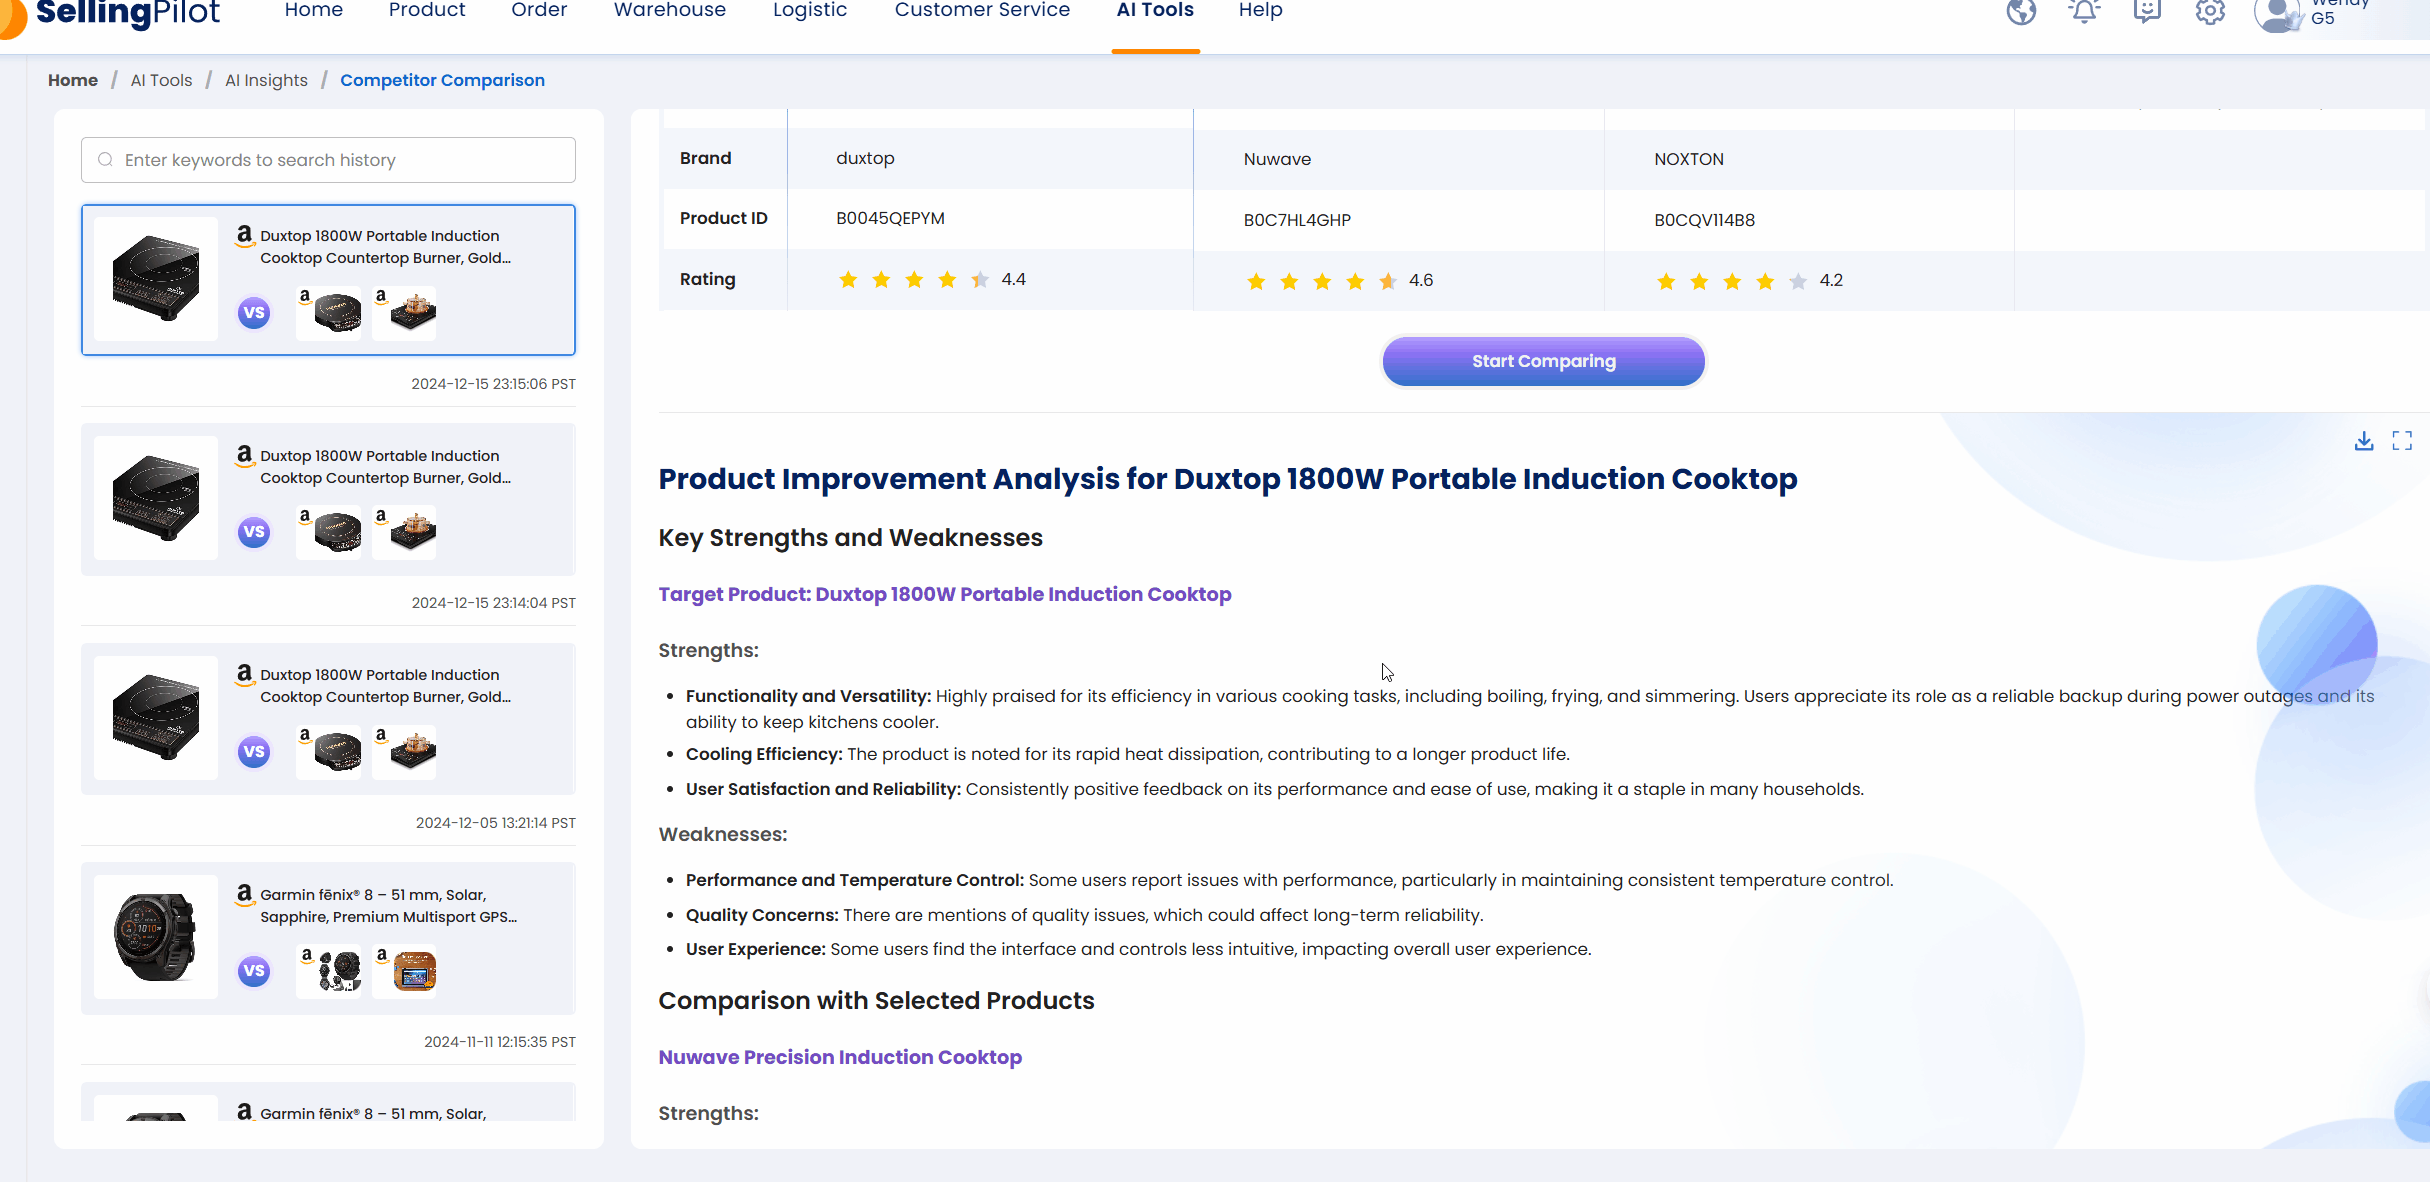Click the globe language icon
Viewport: 2430px width, 1182px height.
pyautogui.click(x=2021, y=12)
